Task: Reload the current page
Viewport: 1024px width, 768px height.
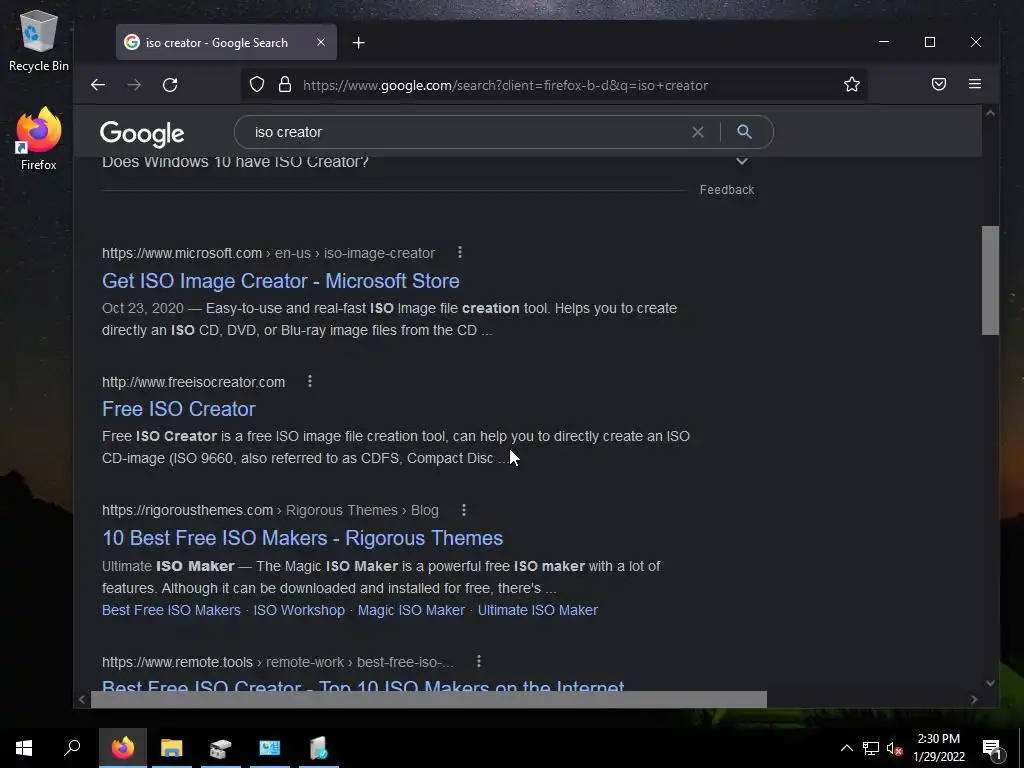Action: click(x=170, y=85)
